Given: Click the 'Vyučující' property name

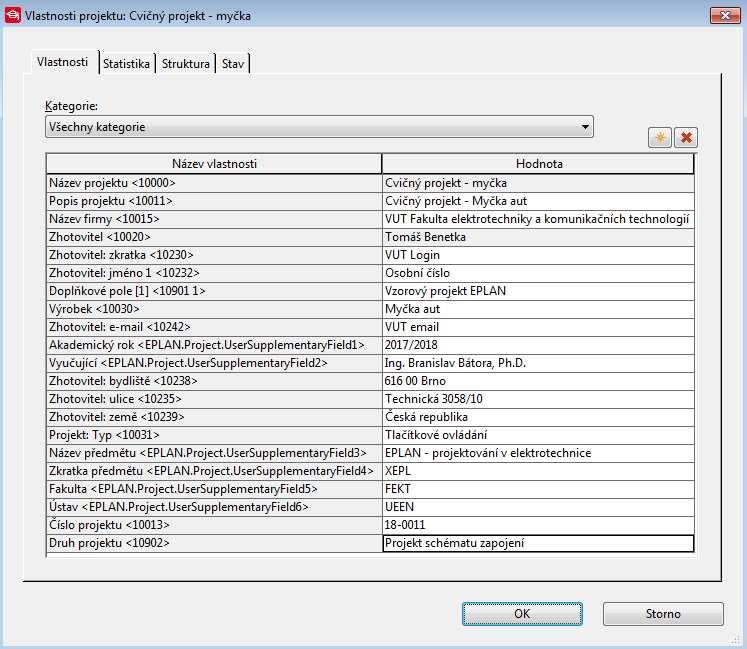Looking at the screenshot, I should pos(214,363).
